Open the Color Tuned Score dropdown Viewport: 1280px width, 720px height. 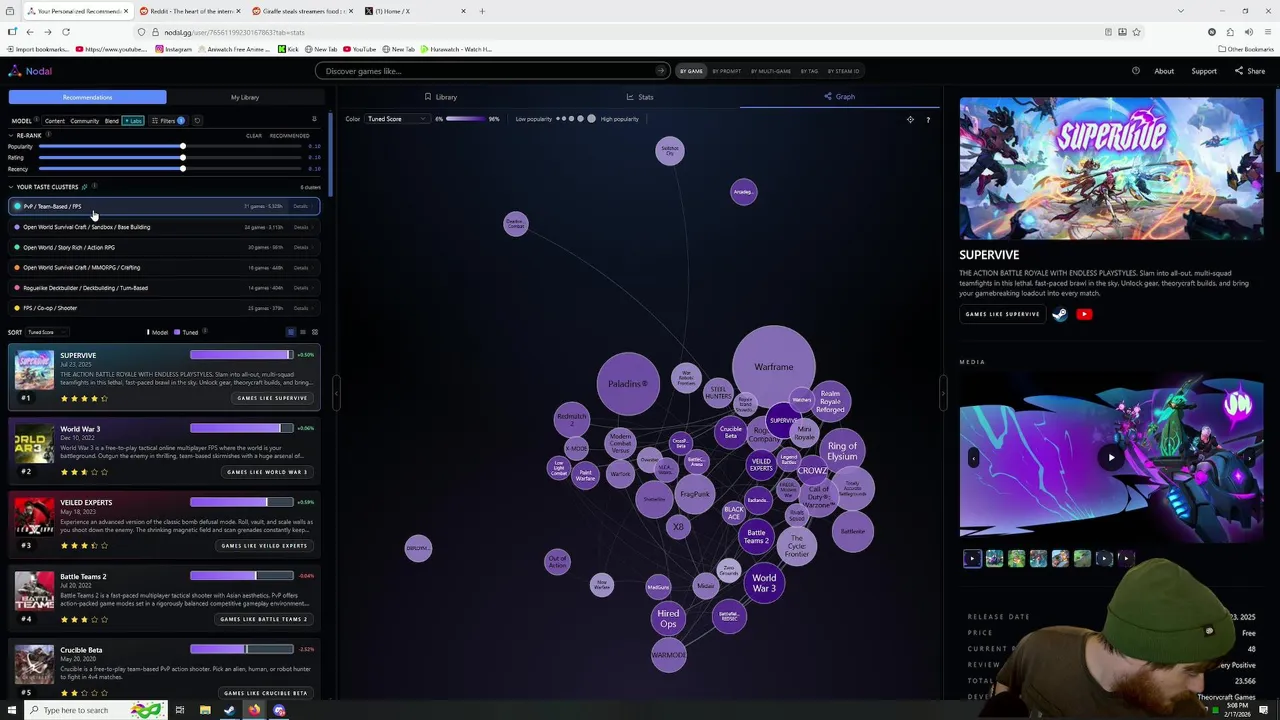tap(397, 119)
